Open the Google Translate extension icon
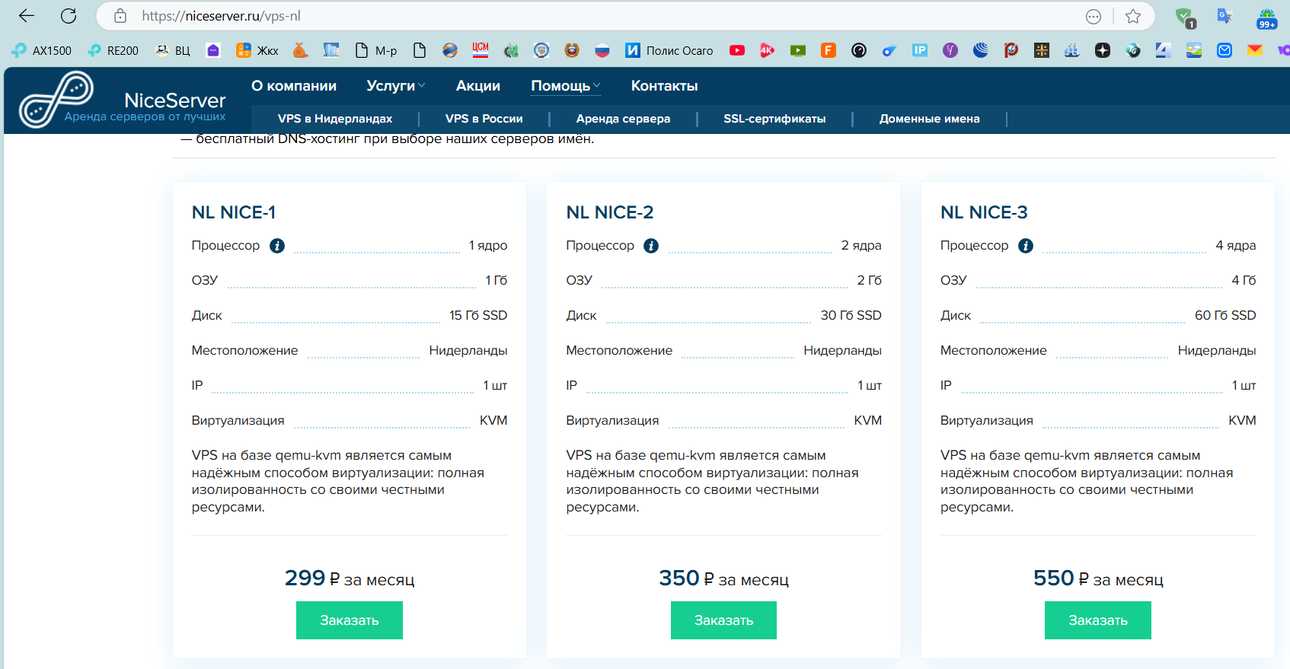The image size is (1290, 669). [1224, 16]
